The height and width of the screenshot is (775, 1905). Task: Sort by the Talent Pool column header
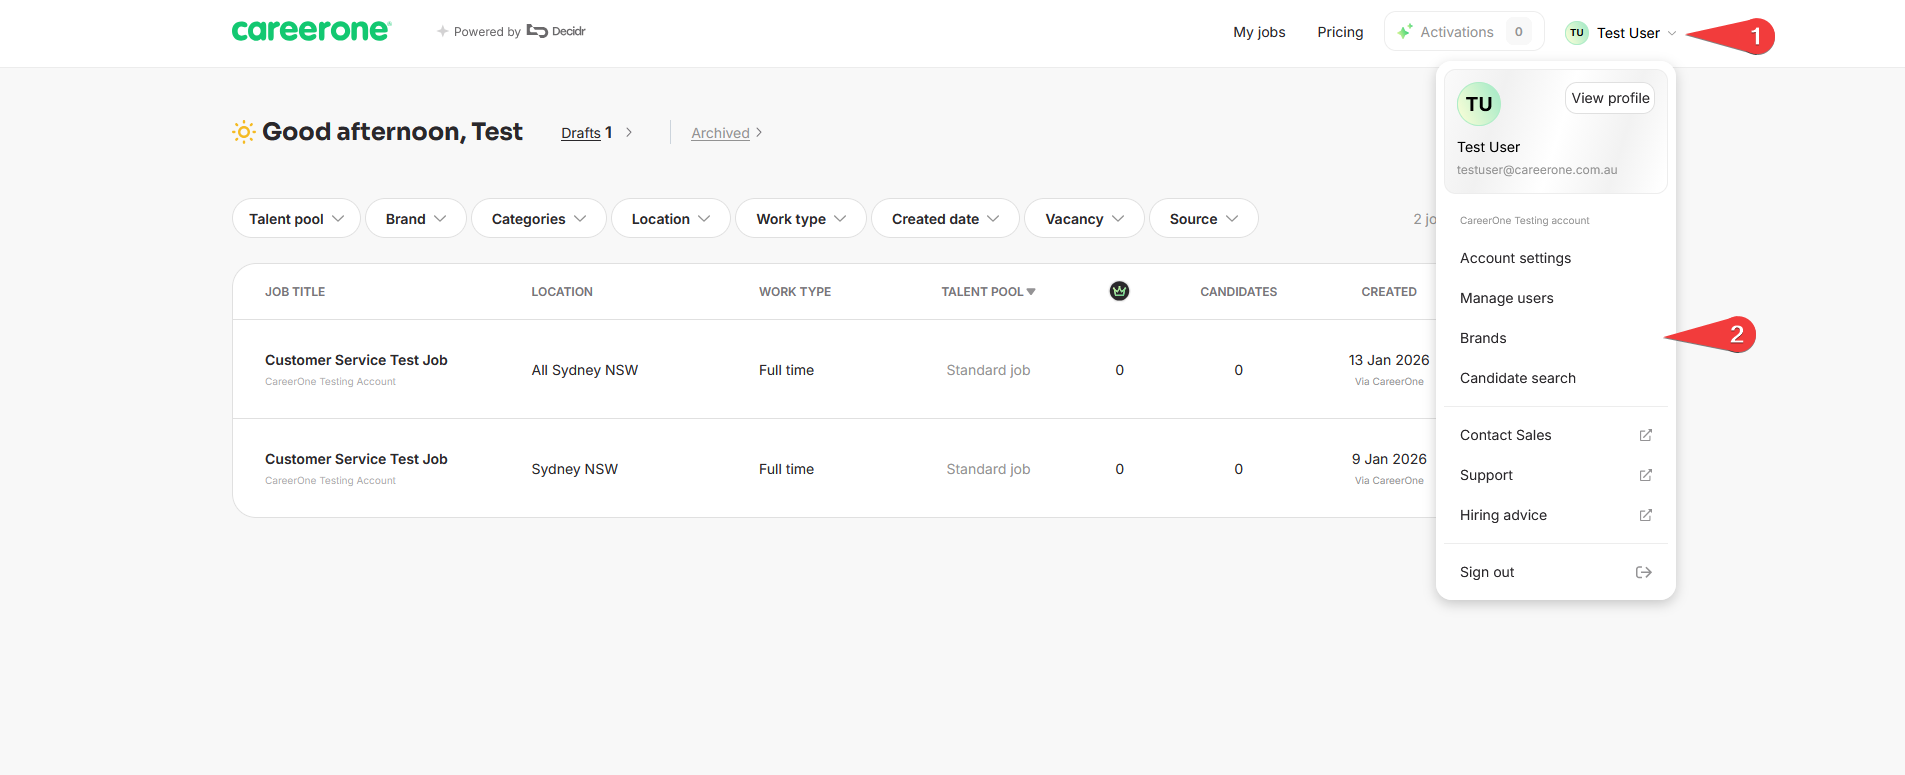pos(988,292)
